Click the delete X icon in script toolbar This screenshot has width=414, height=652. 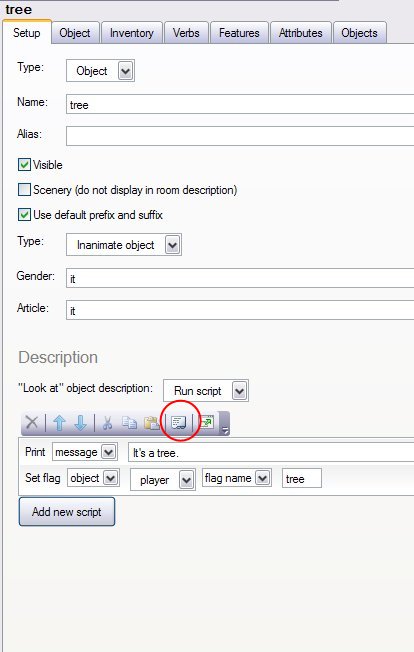click(32, 423)
